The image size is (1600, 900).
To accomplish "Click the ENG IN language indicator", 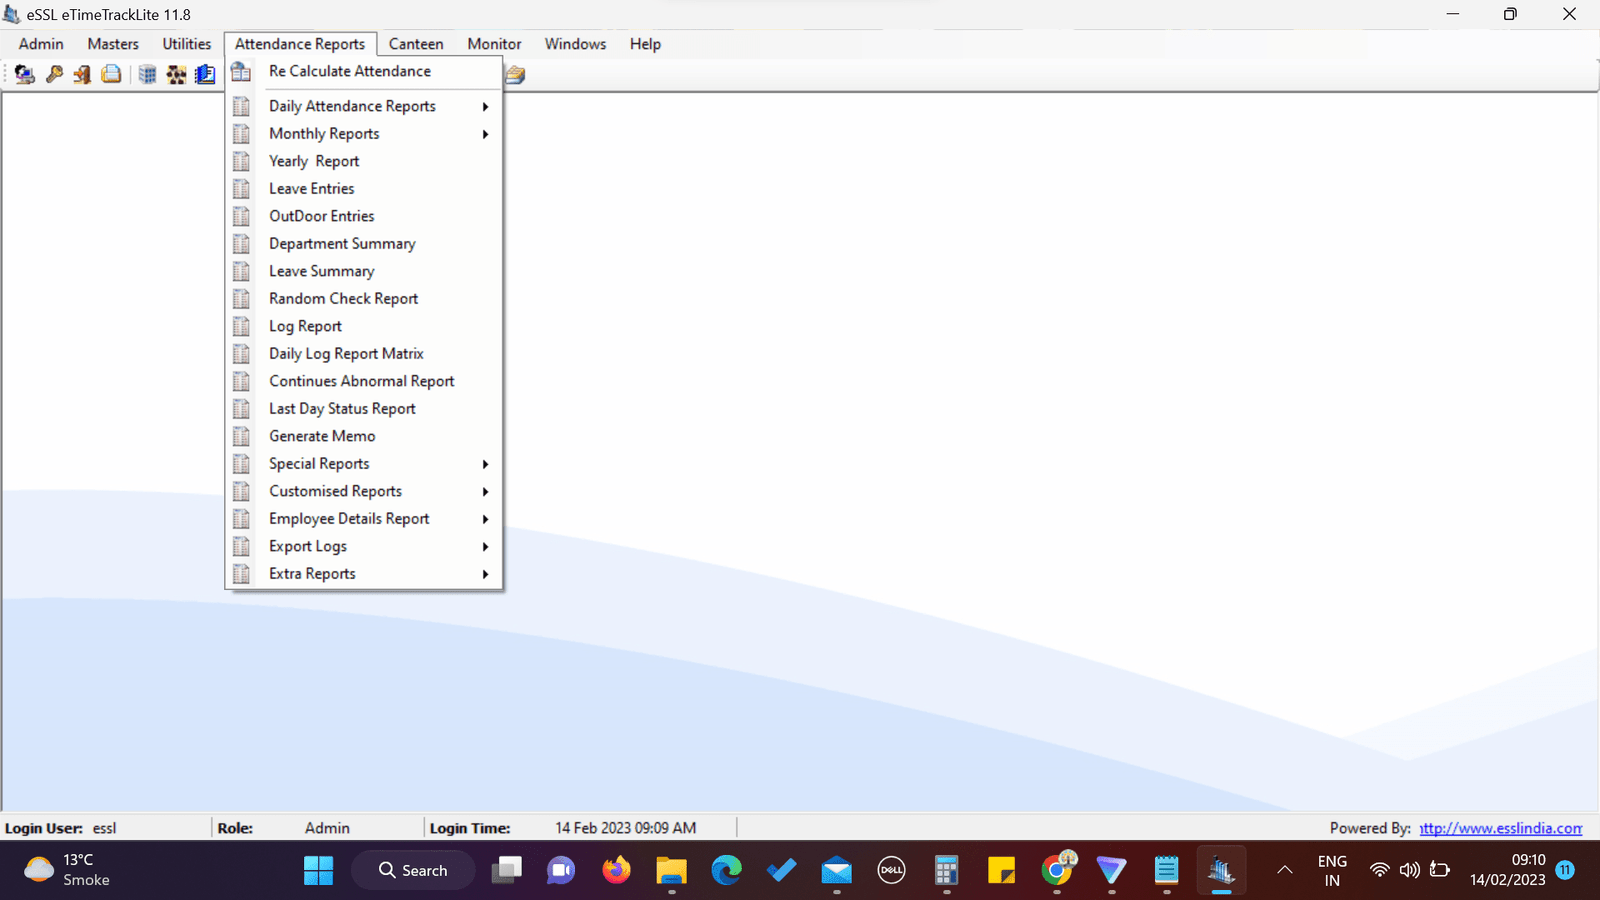I will point(1332,870).
